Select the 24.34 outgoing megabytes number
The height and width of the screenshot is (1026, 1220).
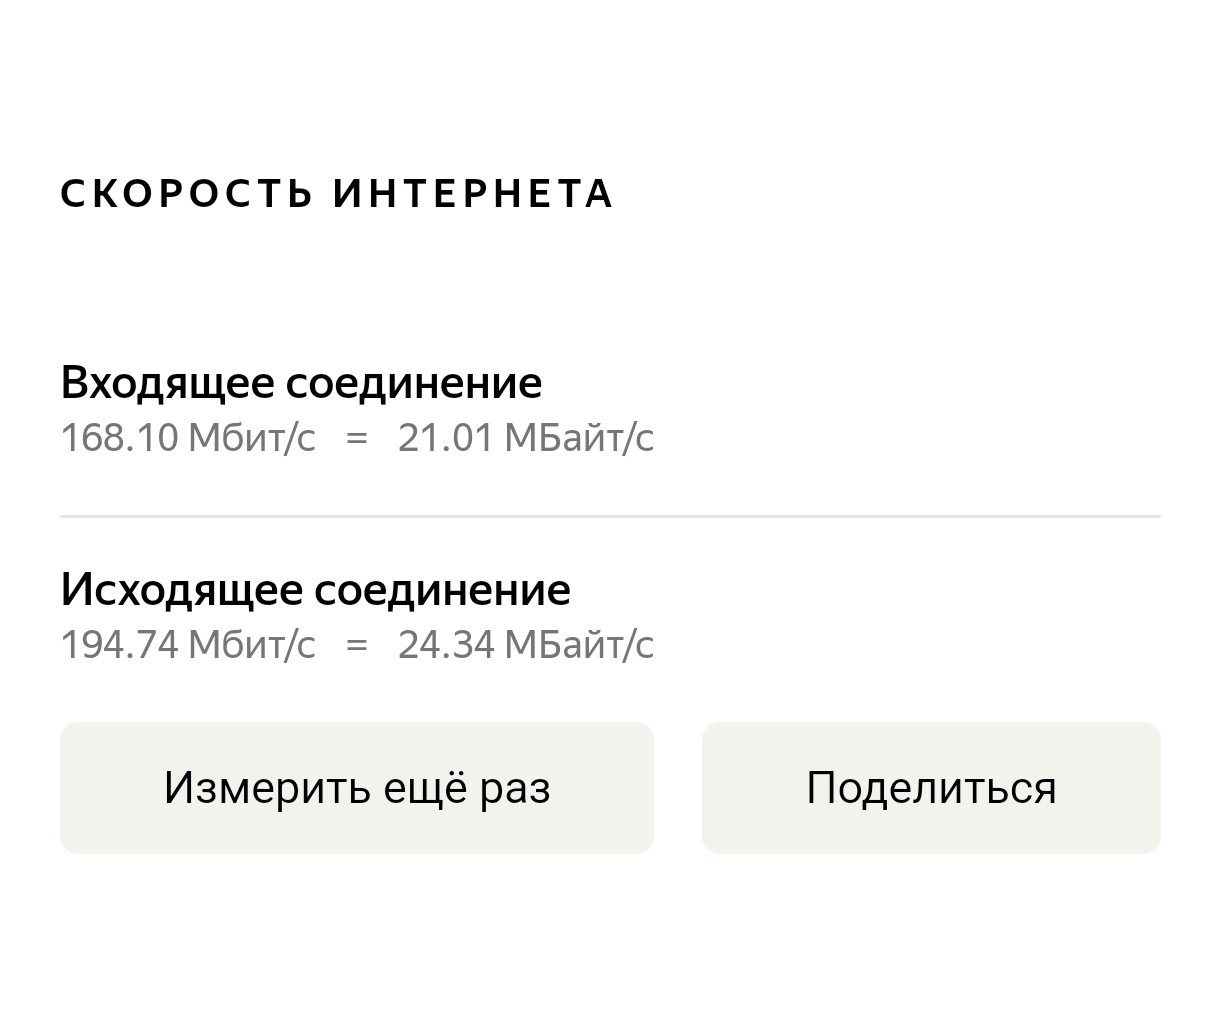point(445,645)
